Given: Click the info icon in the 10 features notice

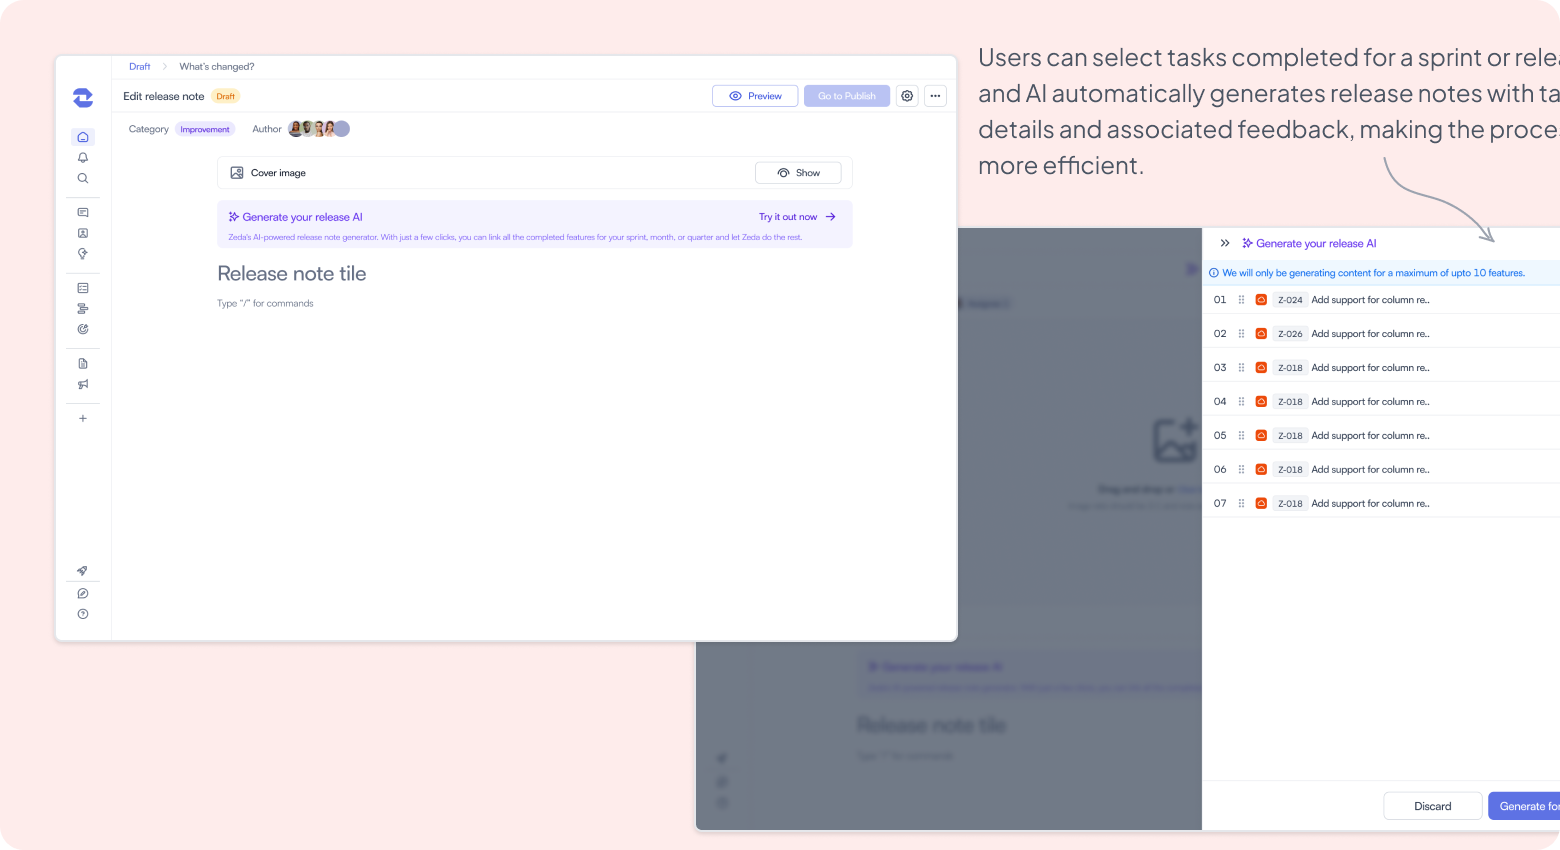Looking at the screenshot, I should pos(1214,273).
